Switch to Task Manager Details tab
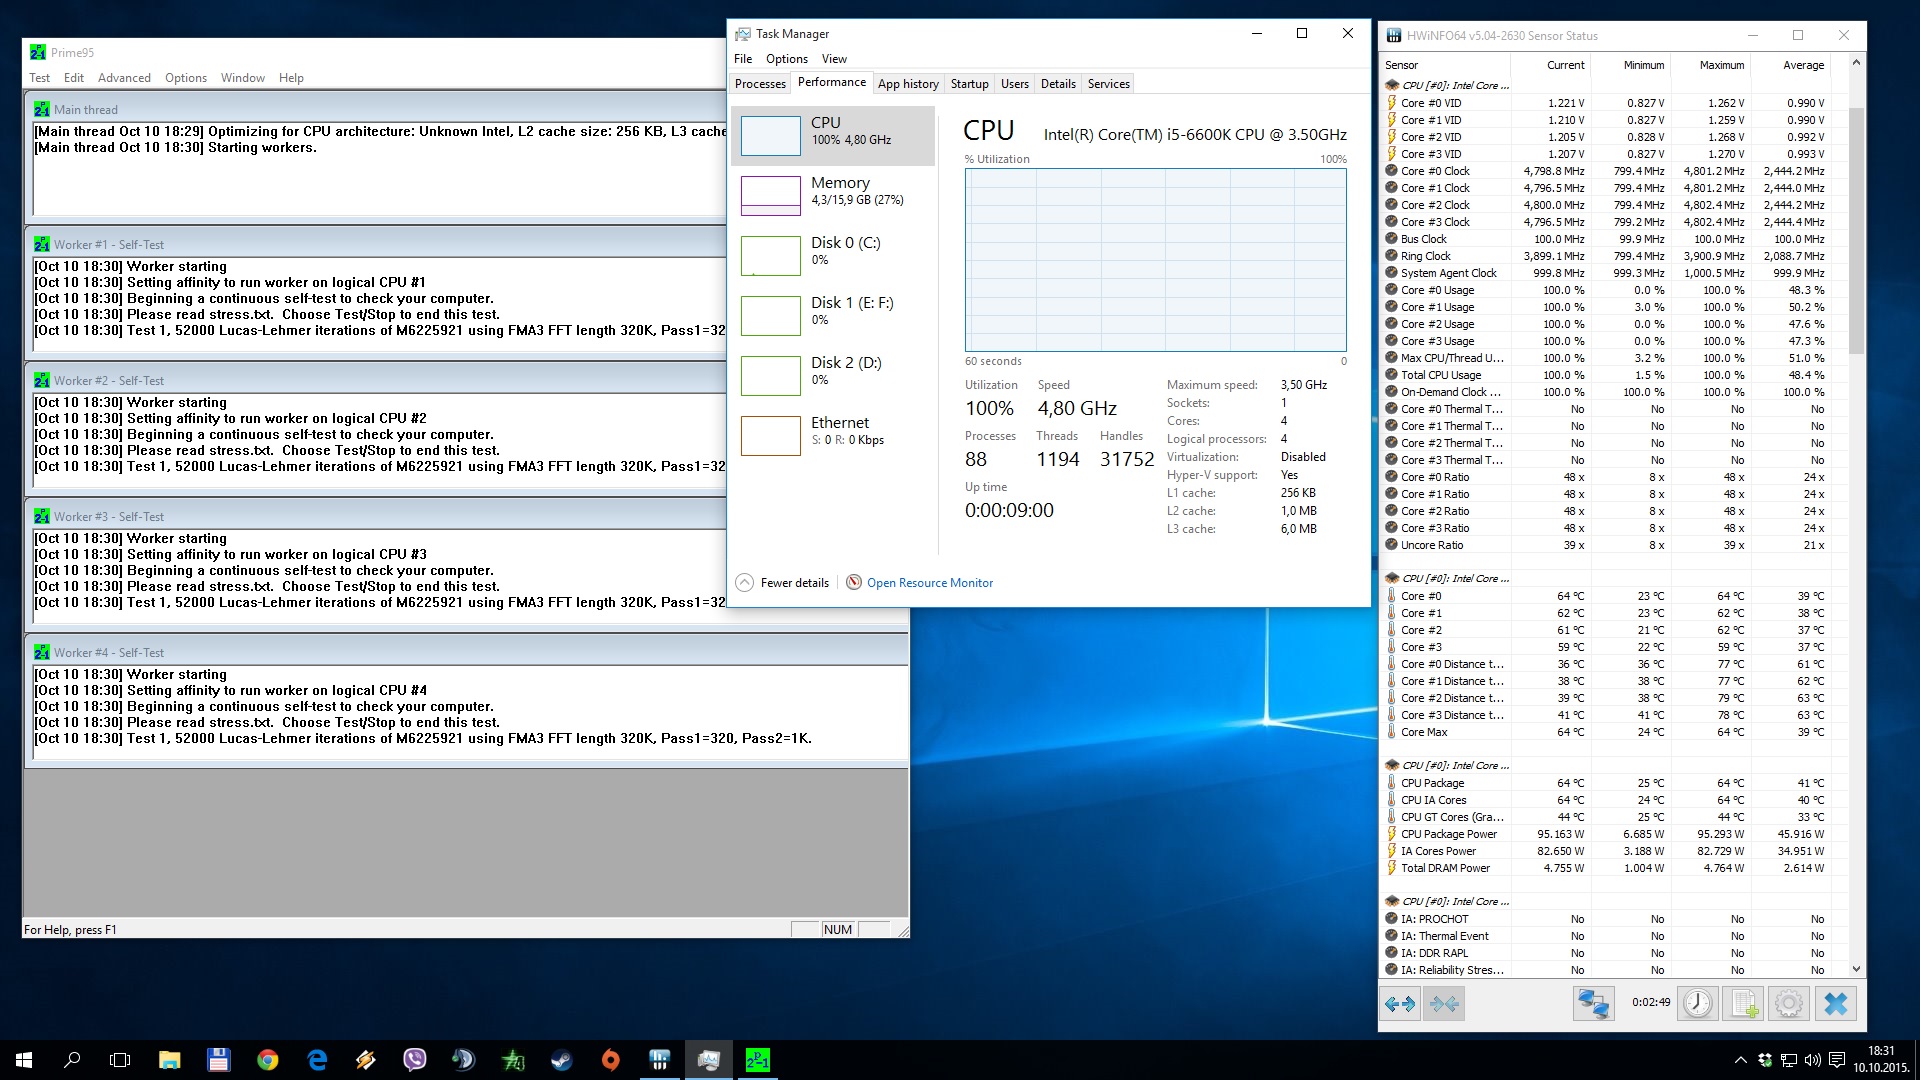This screenshot has height=1080, width=1920. pyautogui.click(x=1058, y=84)
